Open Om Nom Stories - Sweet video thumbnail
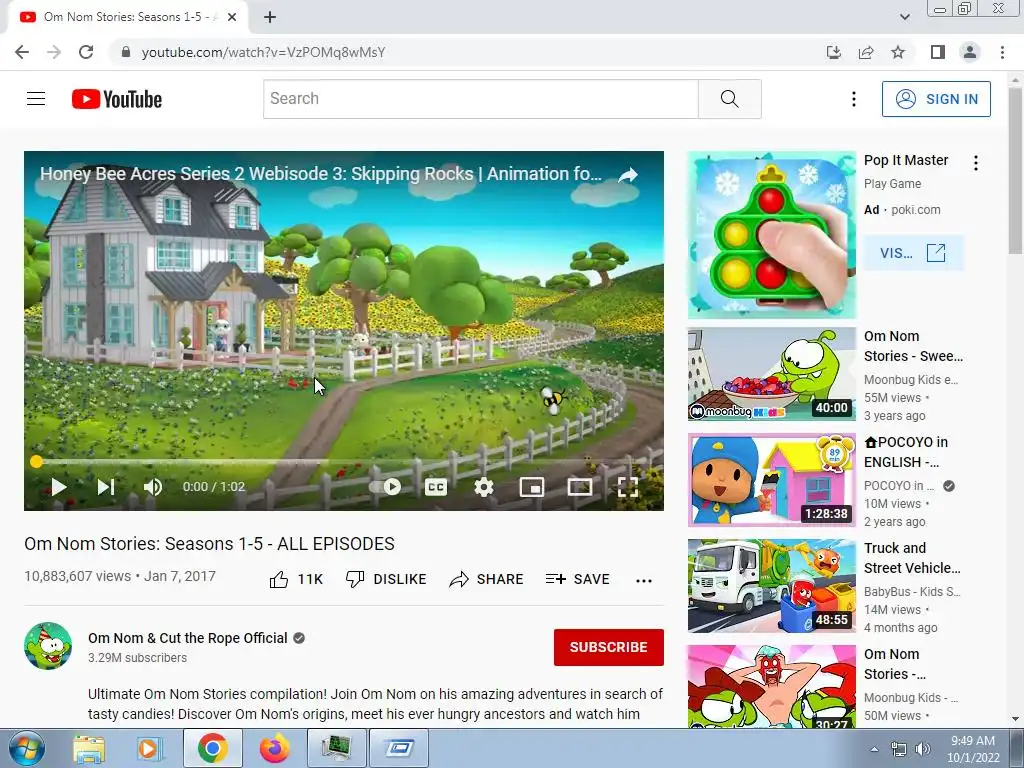Viewport: 1024px width, 768px height. coord(771,374)
